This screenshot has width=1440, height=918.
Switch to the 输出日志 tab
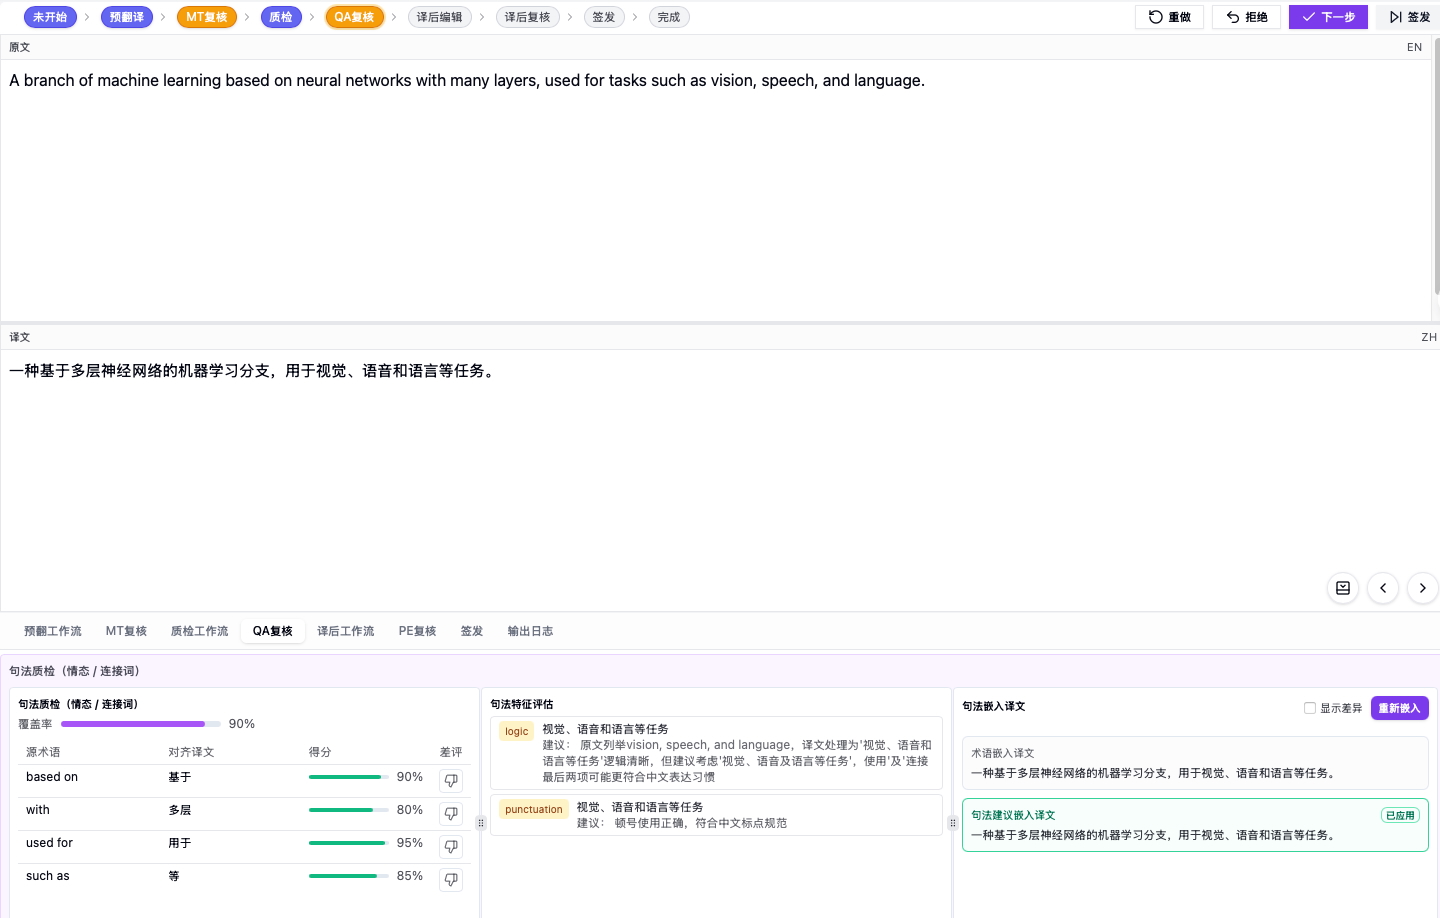click(530, 631)
